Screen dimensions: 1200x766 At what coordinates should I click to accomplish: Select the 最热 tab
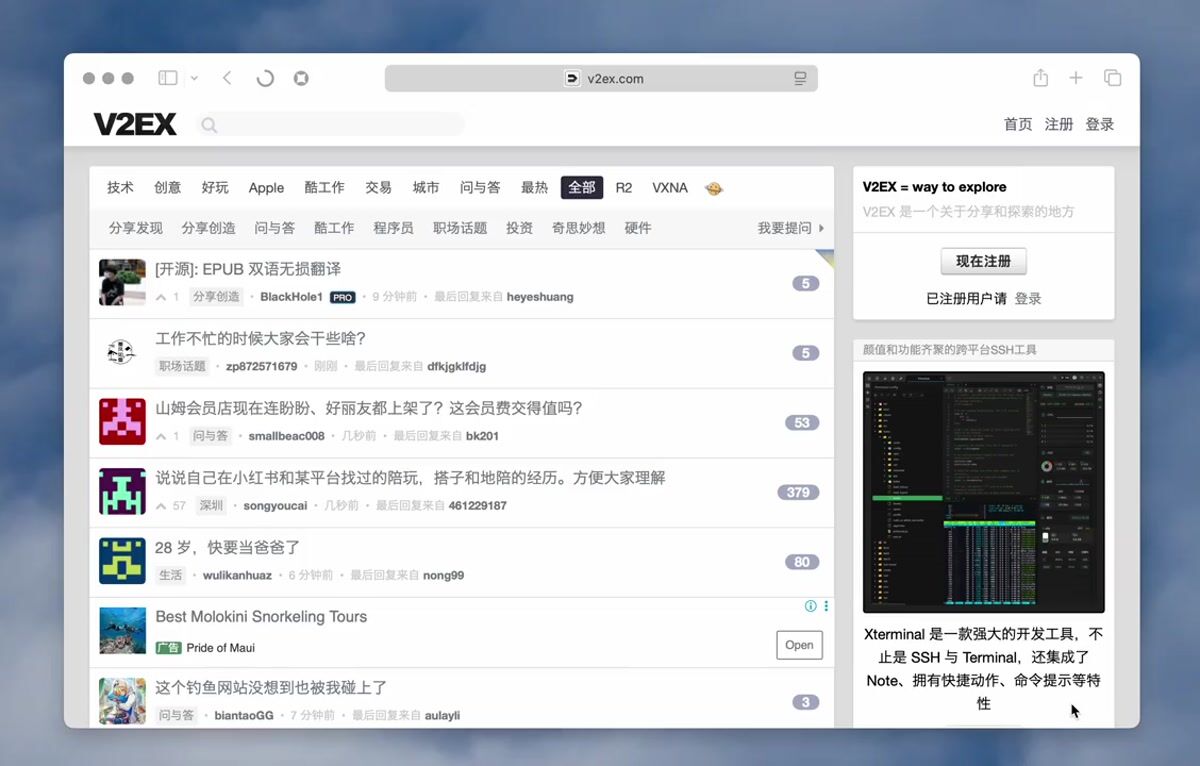(x=534, y=187)
